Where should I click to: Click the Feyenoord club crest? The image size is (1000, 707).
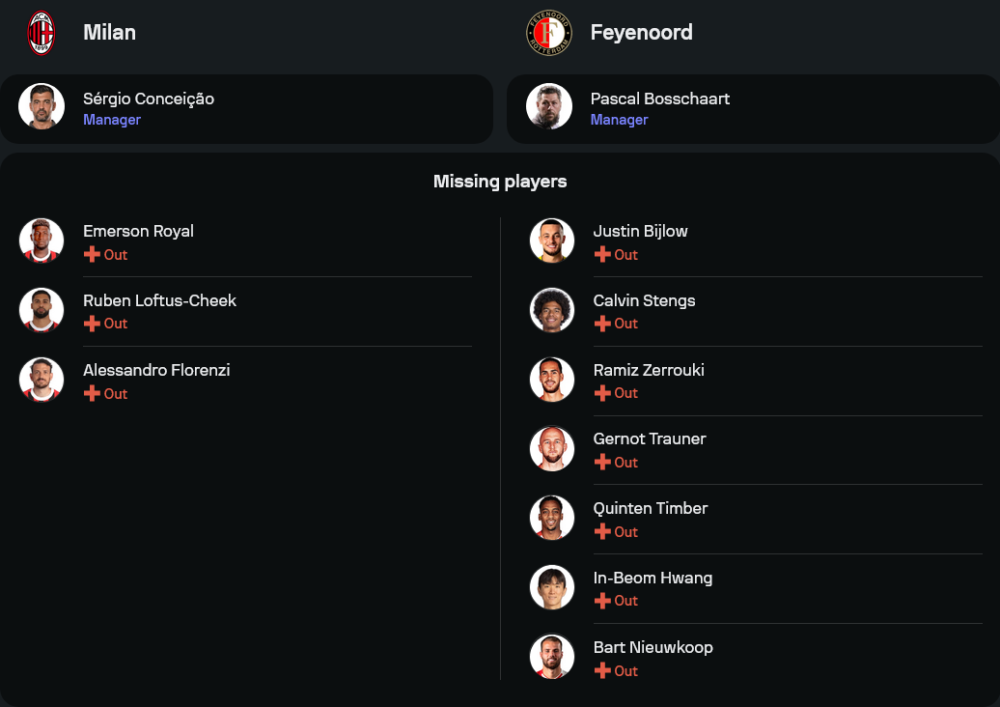(549, 32)
